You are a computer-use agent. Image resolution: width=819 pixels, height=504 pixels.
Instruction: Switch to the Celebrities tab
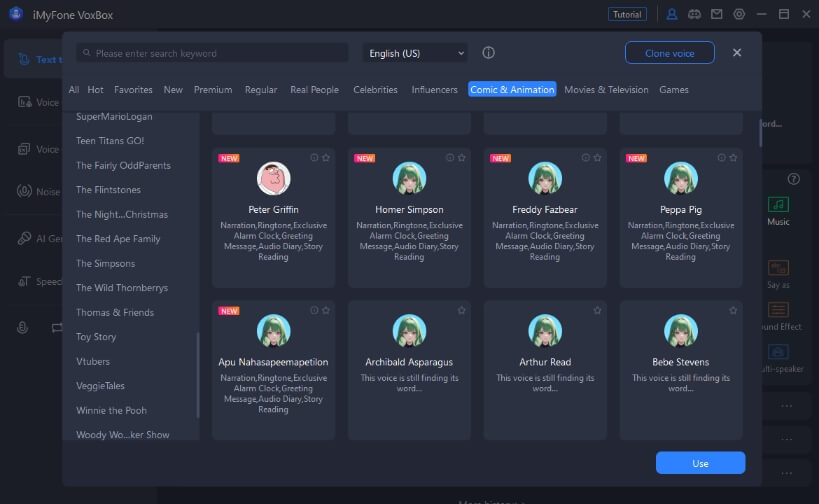(x=375, y=90)
